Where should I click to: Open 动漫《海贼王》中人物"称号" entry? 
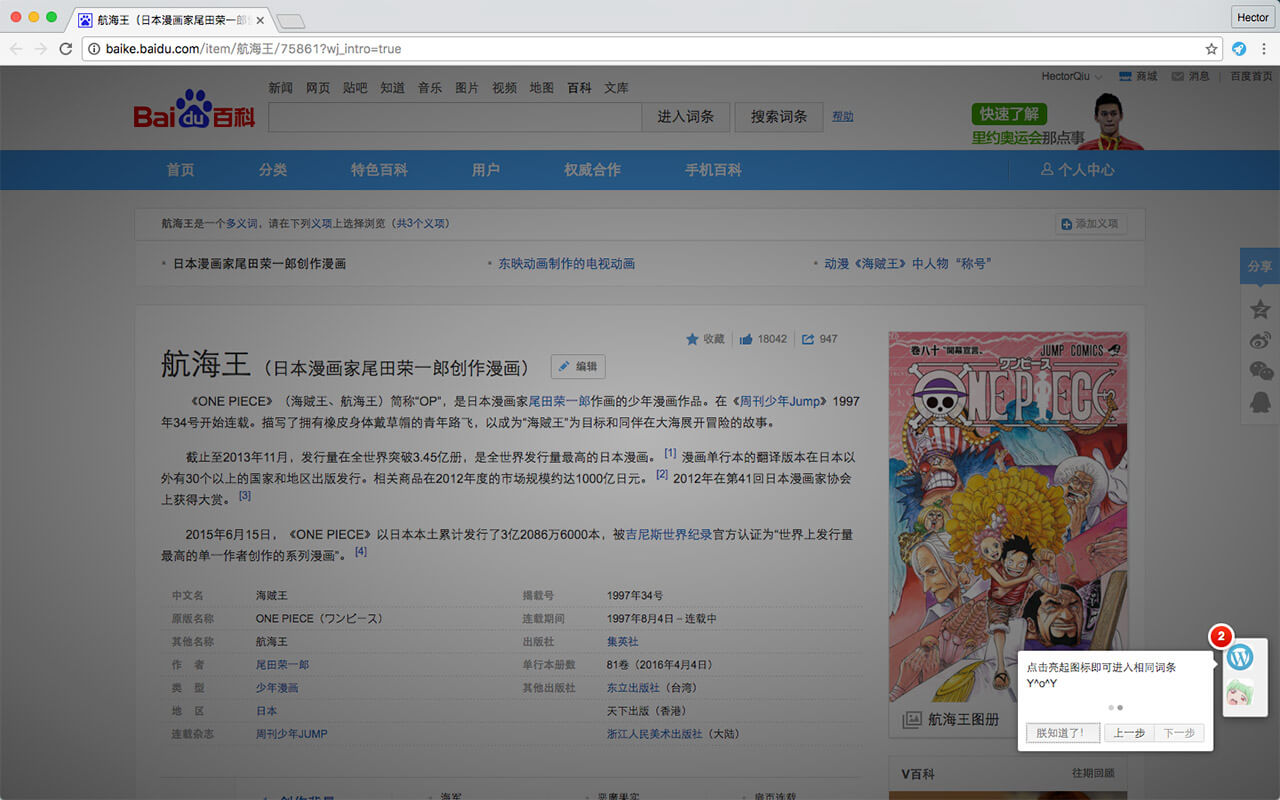point(907,264)
